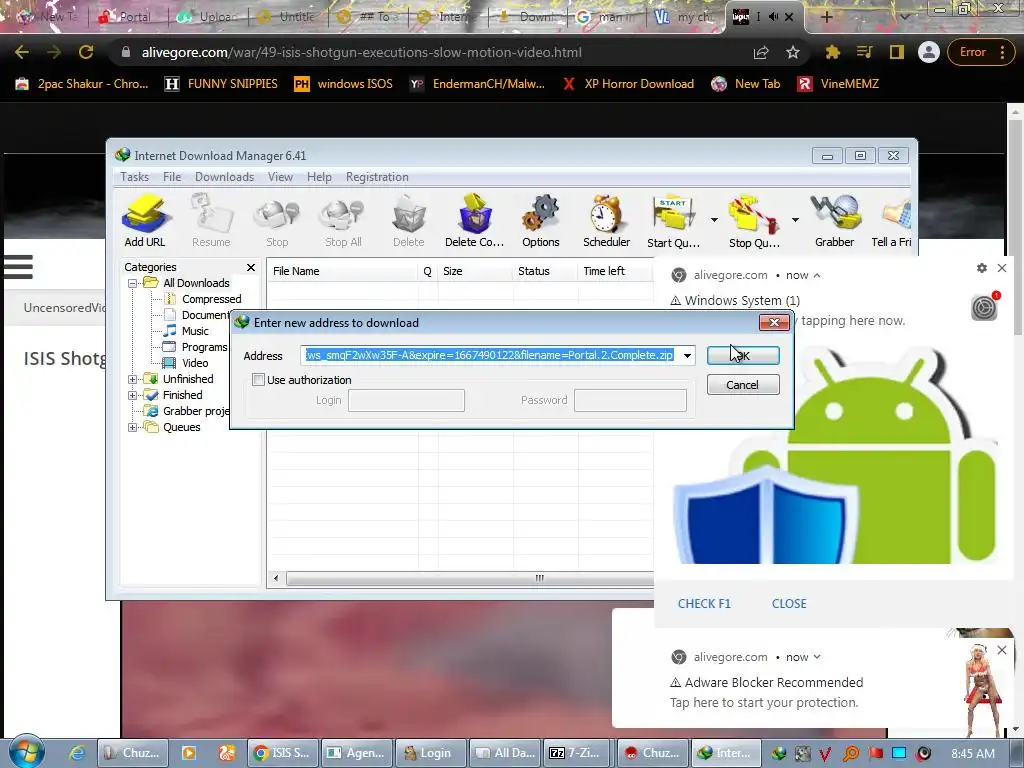Viewport: 1024px width, 768px height.
Task: Click the Delete Completed toolbar icon
Action: pos(475,220)
